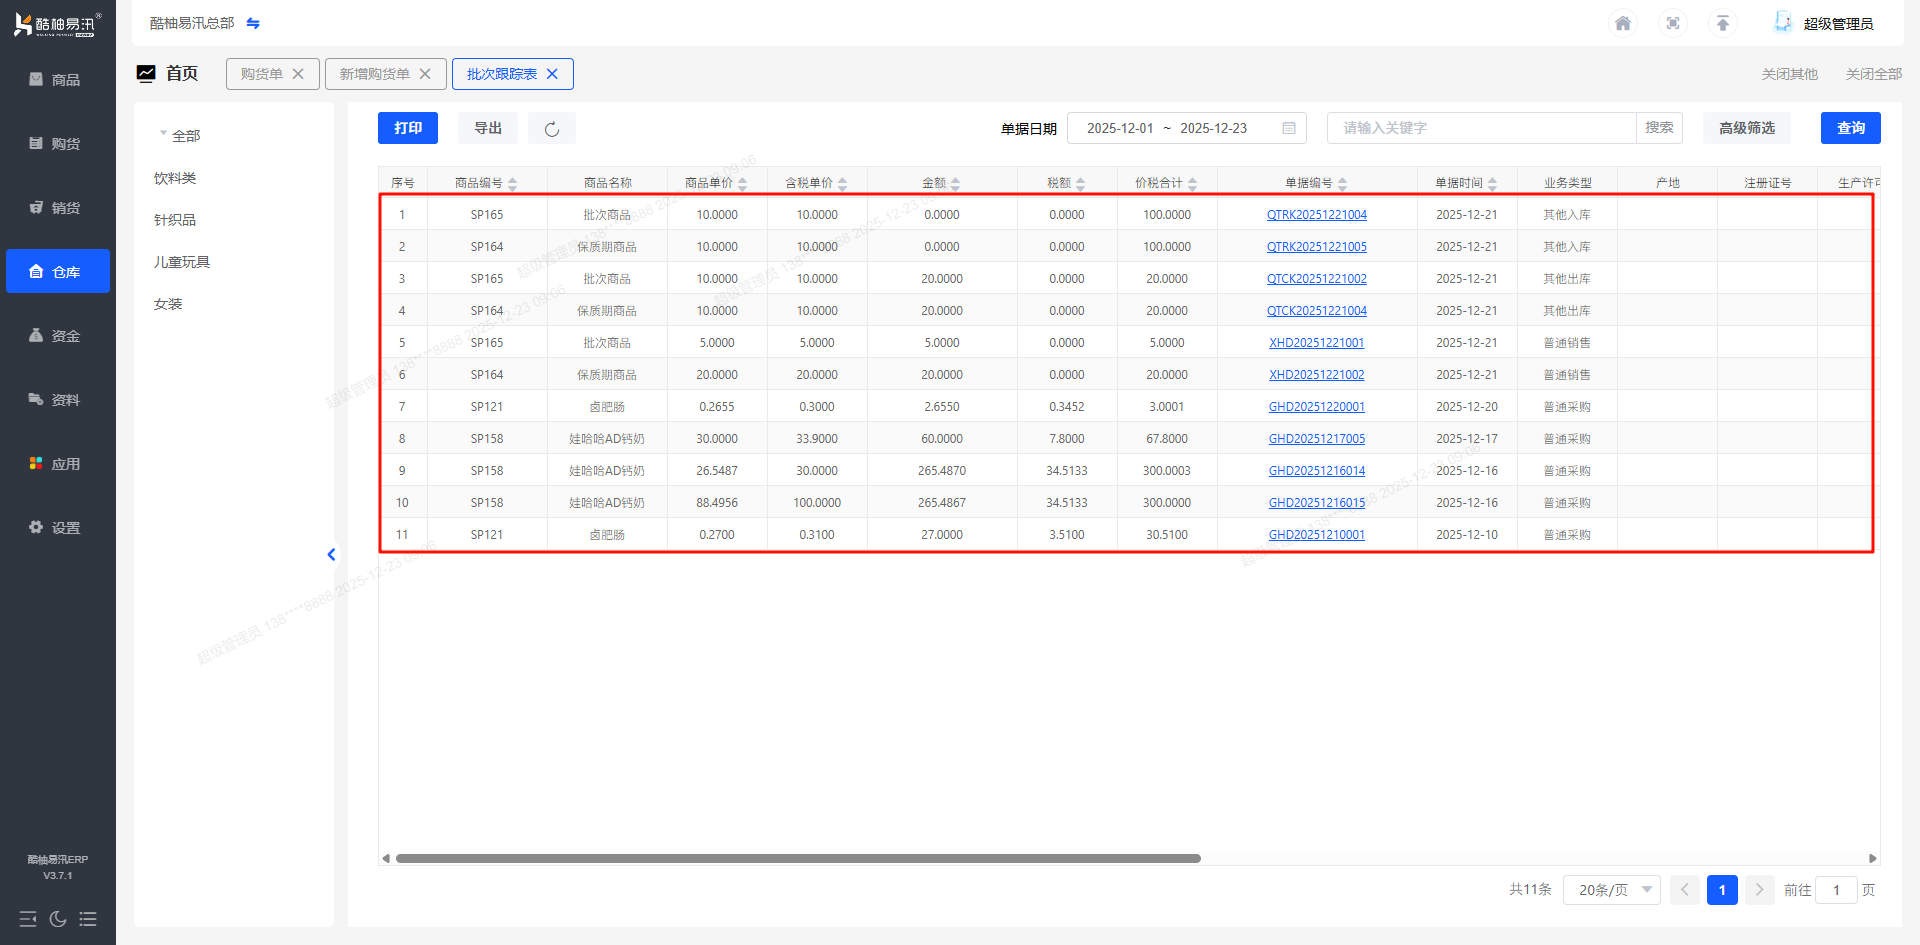Open the 仓库 sidebar menu
Viewport: 1920px width, 945px height.
pos(58,272)
